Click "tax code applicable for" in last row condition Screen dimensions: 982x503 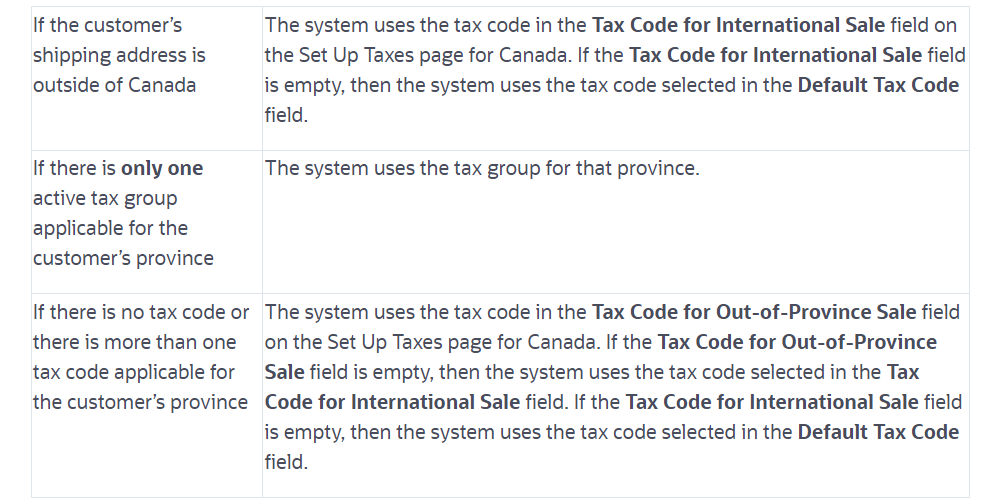pyautogui.click(x=133, y=372)
